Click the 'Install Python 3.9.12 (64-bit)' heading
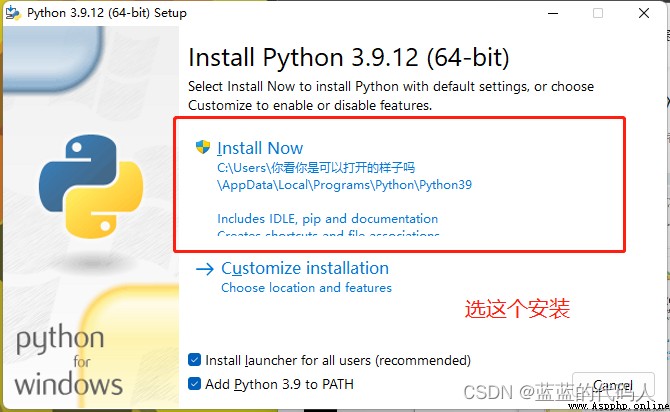This screenshot has width=670, height=412. pos(349,57)
